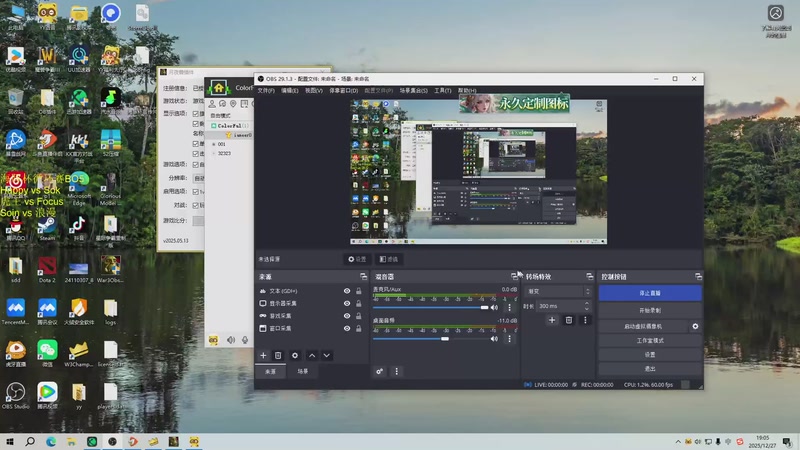Click the 工作室模式 studio mode button
The height and width of the screenshot is (450, 800).
click(650, 340)
